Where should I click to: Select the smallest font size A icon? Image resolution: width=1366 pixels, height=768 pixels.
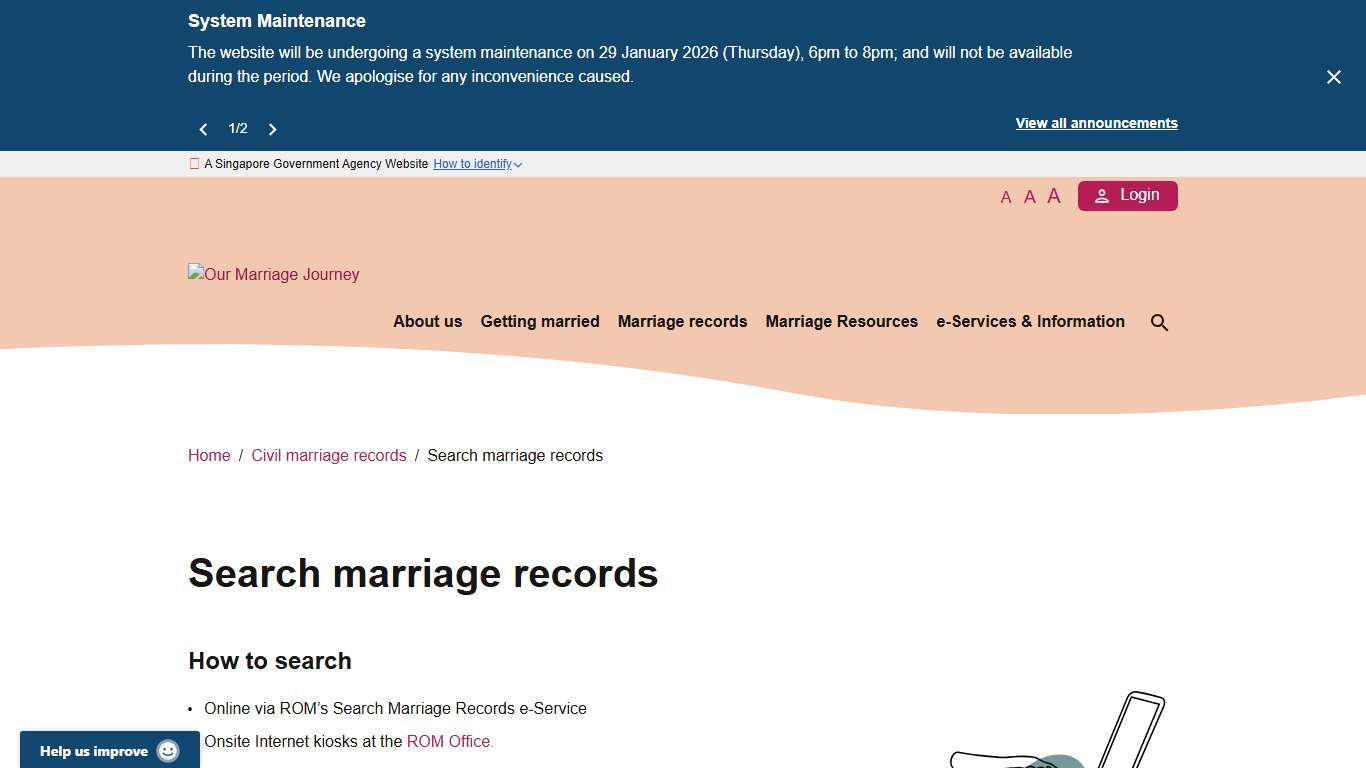click(1006, 197)
